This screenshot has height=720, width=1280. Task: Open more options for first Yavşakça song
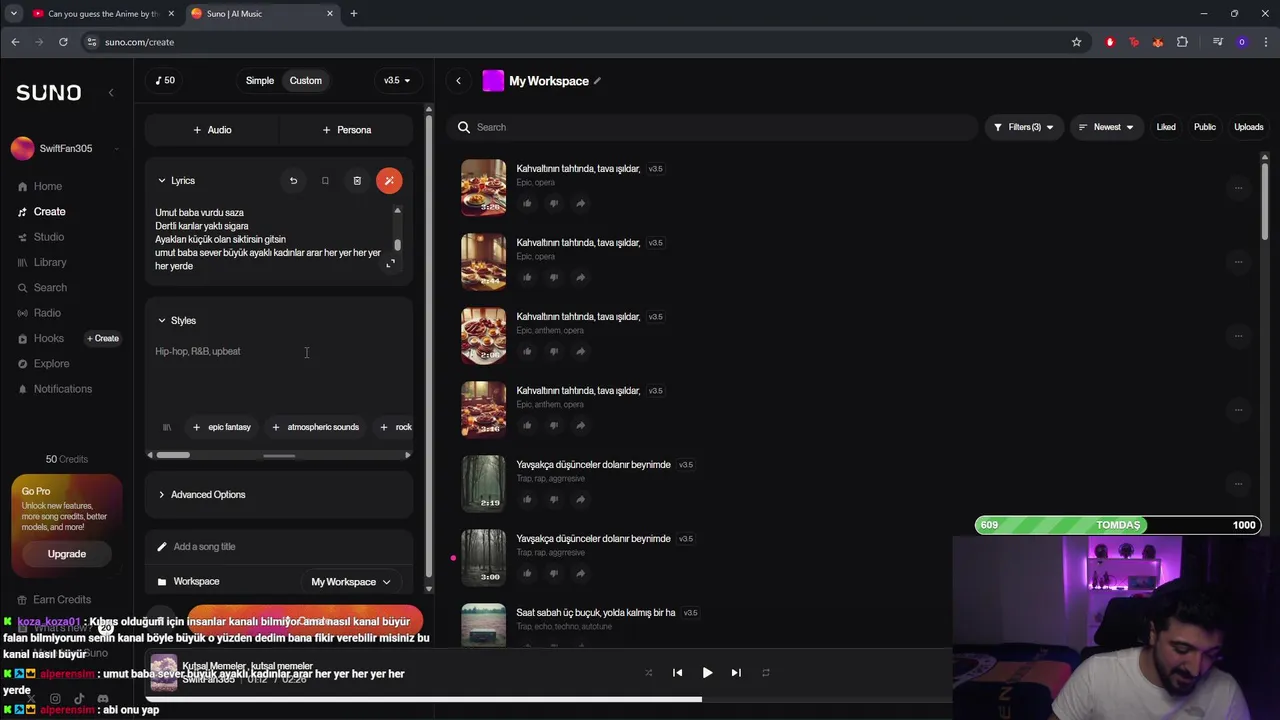pyautogui.click(x=1238, y=484)
